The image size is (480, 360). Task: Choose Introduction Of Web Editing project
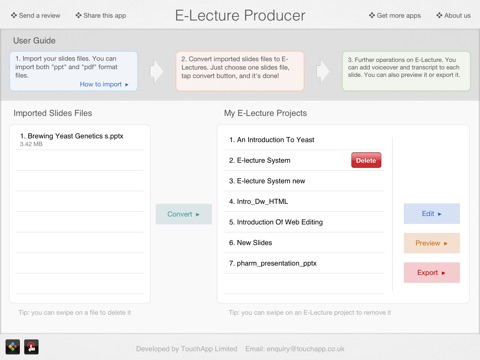pyautogui.click(x=304, y=222)
